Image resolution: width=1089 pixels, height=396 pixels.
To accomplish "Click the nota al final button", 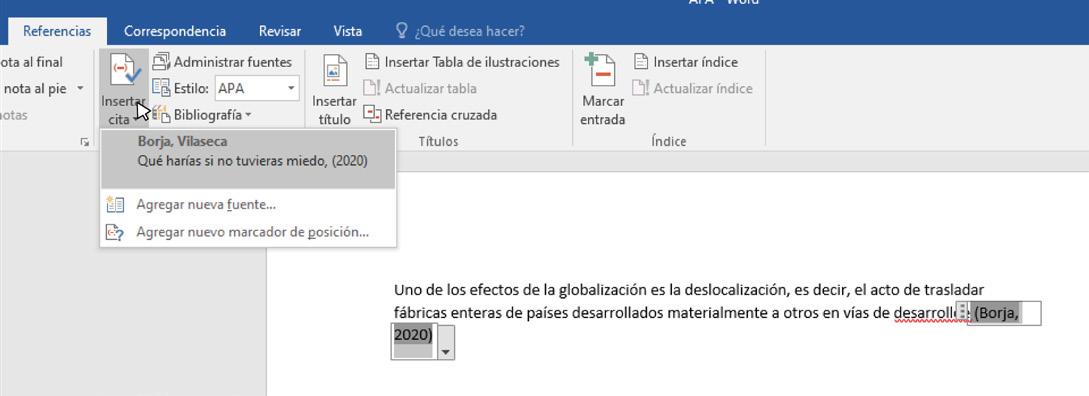I will [32, 62].
